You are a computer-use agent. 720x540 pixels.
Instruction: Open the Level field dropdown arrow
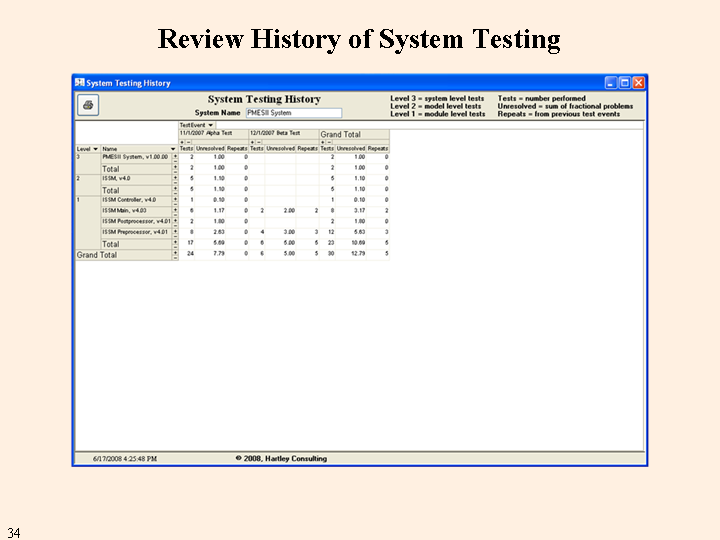(x=96, y=149)
